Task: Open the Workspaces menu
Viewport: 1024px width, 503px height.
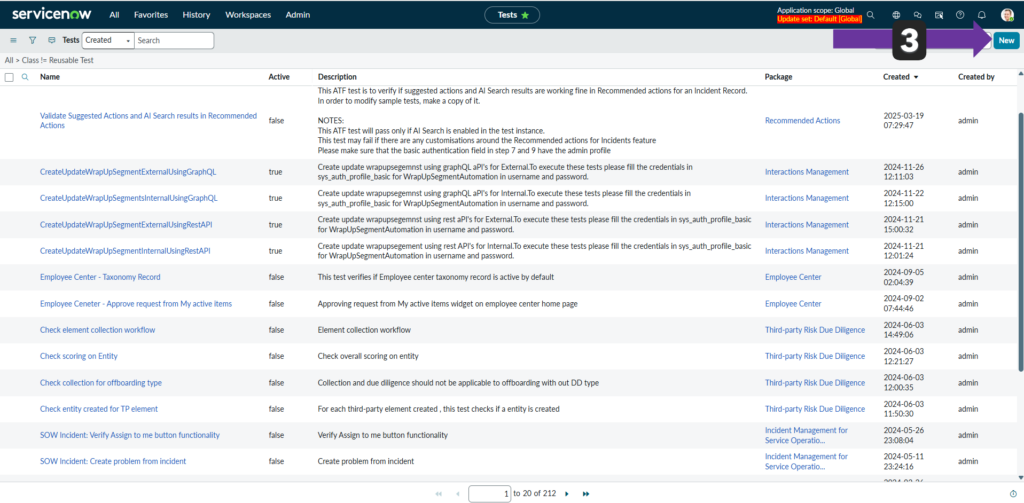Action: 246,15
